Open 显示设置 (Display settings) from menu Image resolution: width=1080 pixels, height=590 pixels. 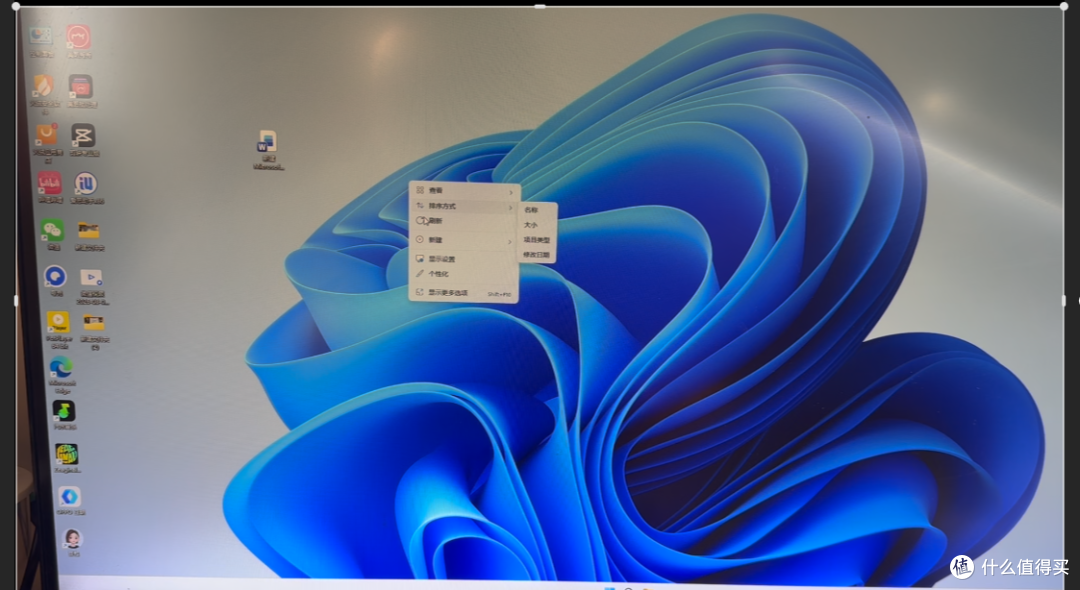point(464,259)
